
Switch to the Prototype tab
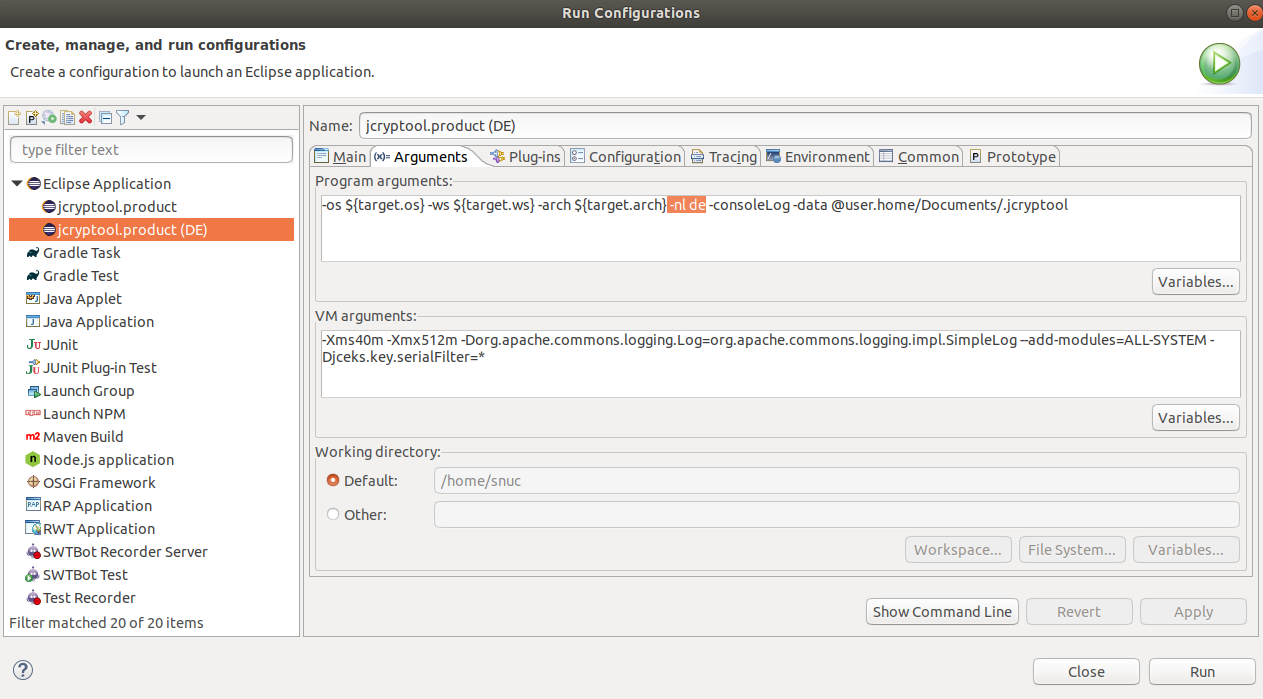1012,157
